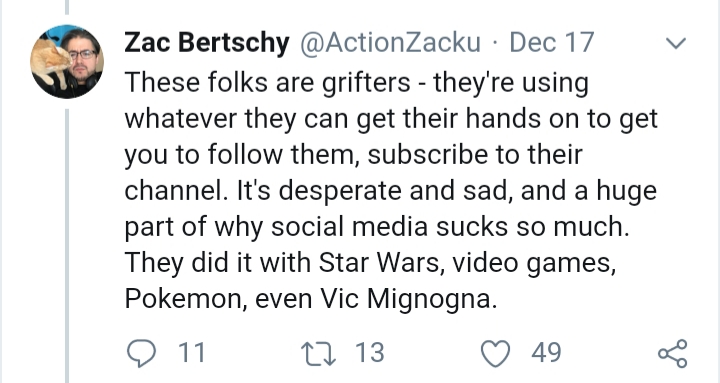This screenshot has width=720, height=383.
Task: Open the share icon options
Action: click(673, 353)
